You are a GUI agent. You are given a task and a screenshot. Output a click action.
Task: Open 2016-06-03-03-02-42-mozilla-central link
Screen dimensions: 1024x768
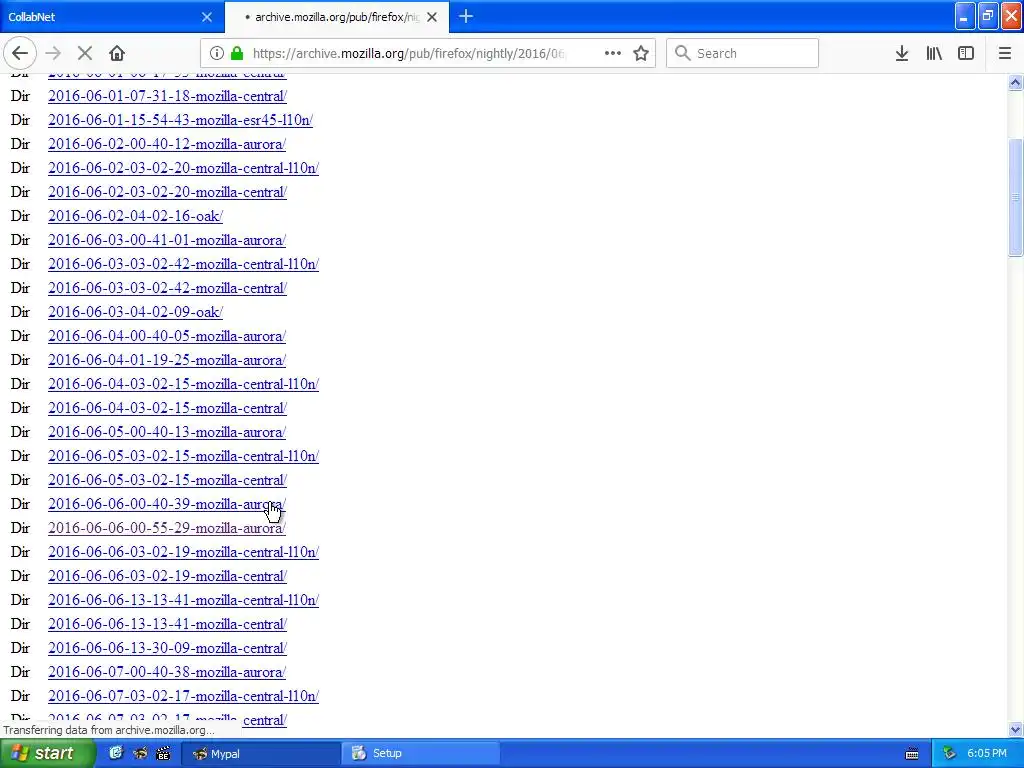(x=167, y=288)
